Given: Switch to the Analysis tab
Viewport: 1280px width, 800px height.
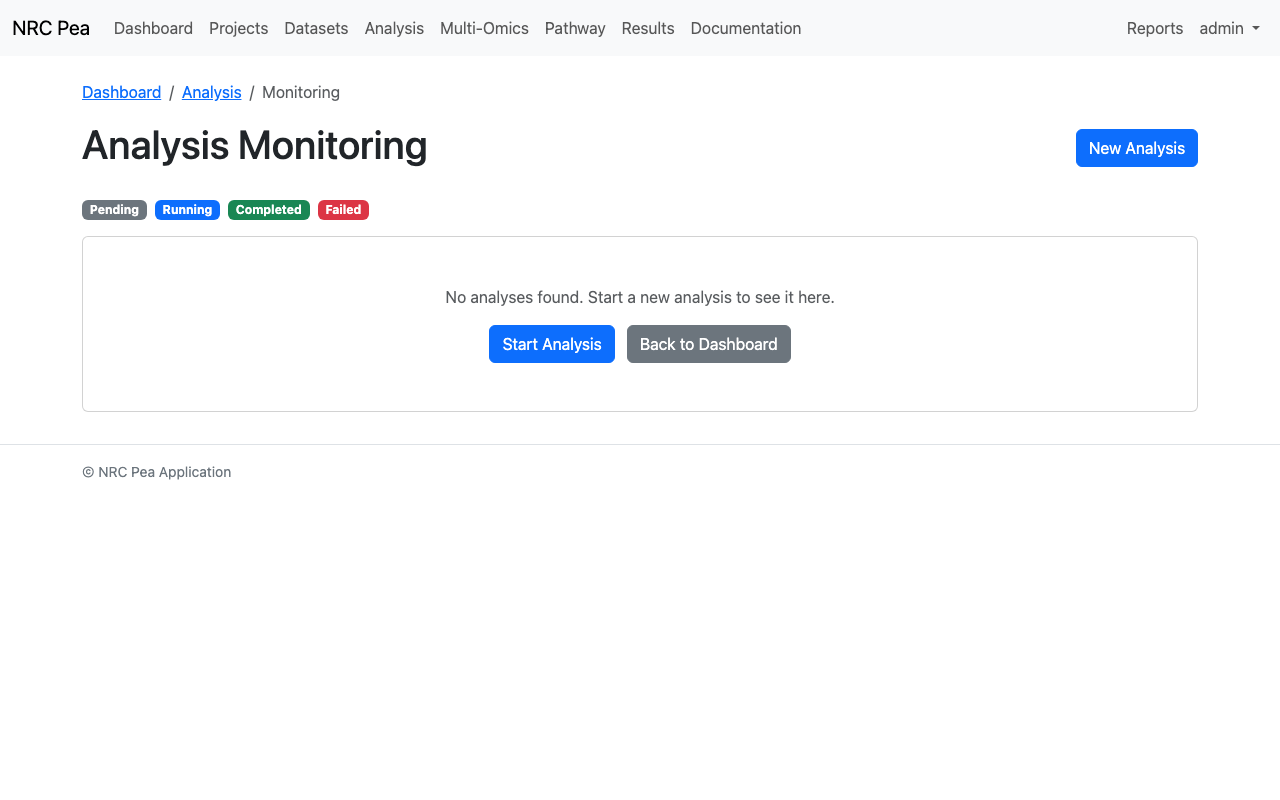Looking at the screenshot, I should click(394, 29).
